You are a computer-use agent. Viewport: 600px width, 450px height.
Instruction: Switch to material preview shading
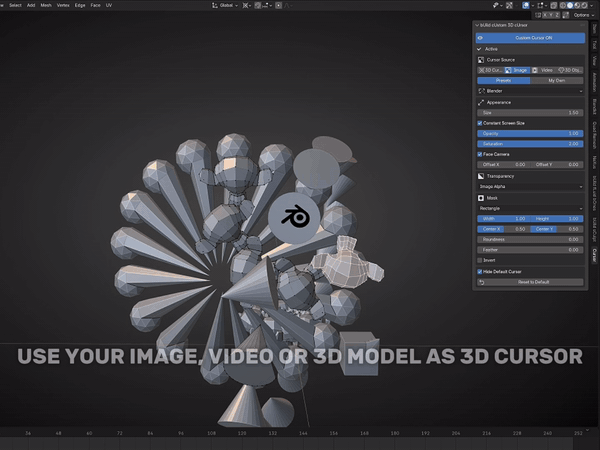[x=577, y=5]
